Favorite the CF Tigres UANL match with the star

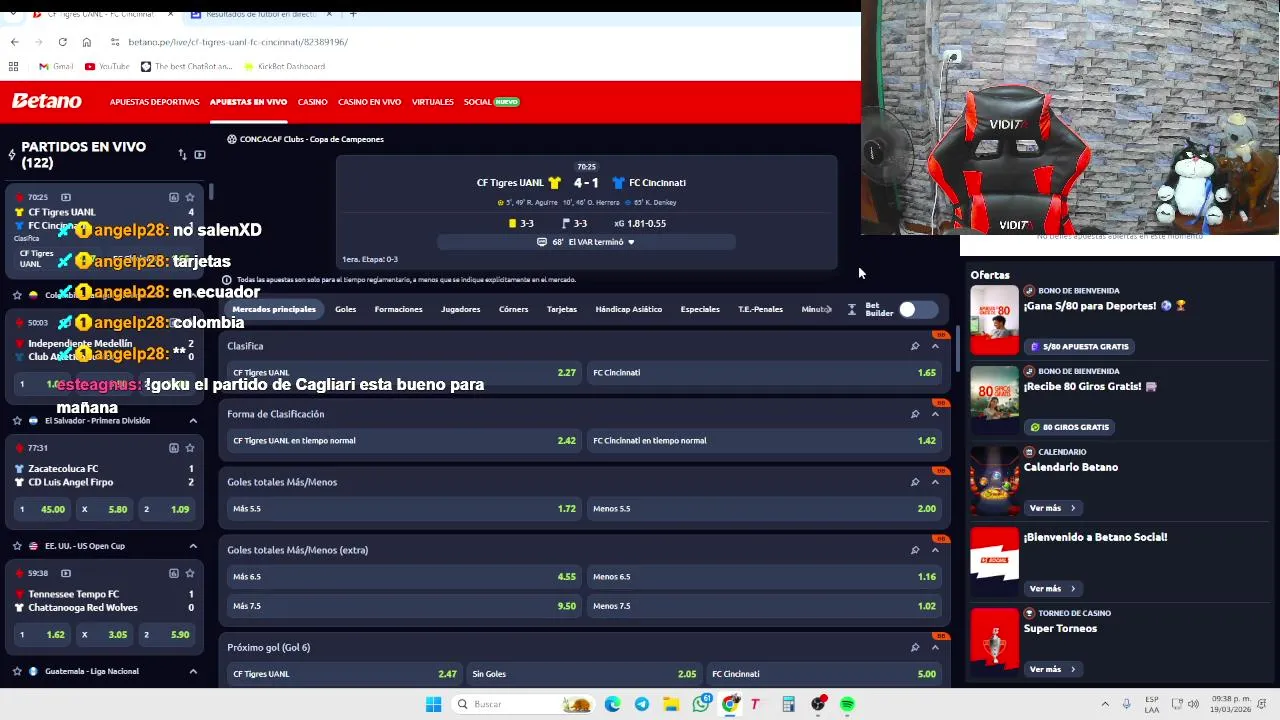(190, 197)
